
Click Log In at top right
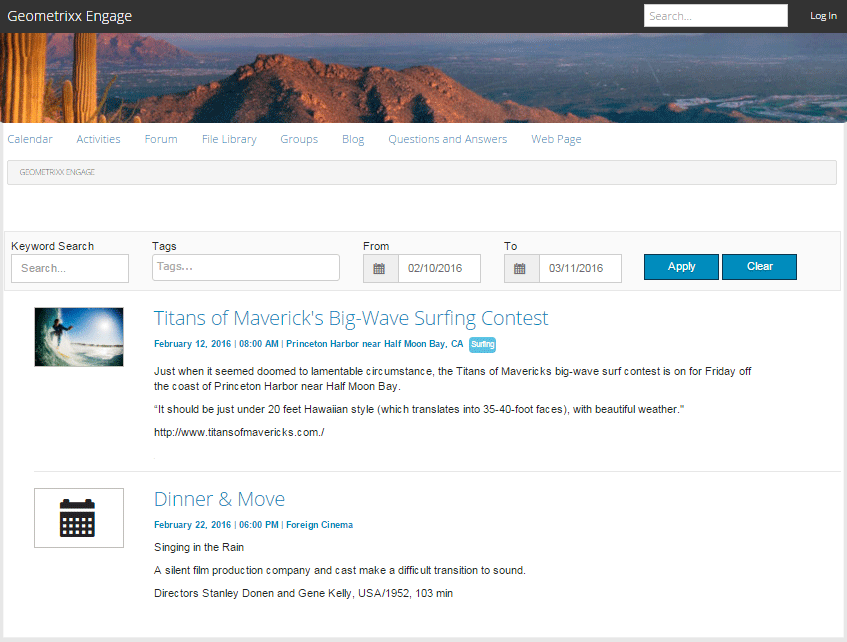point(823,16)
